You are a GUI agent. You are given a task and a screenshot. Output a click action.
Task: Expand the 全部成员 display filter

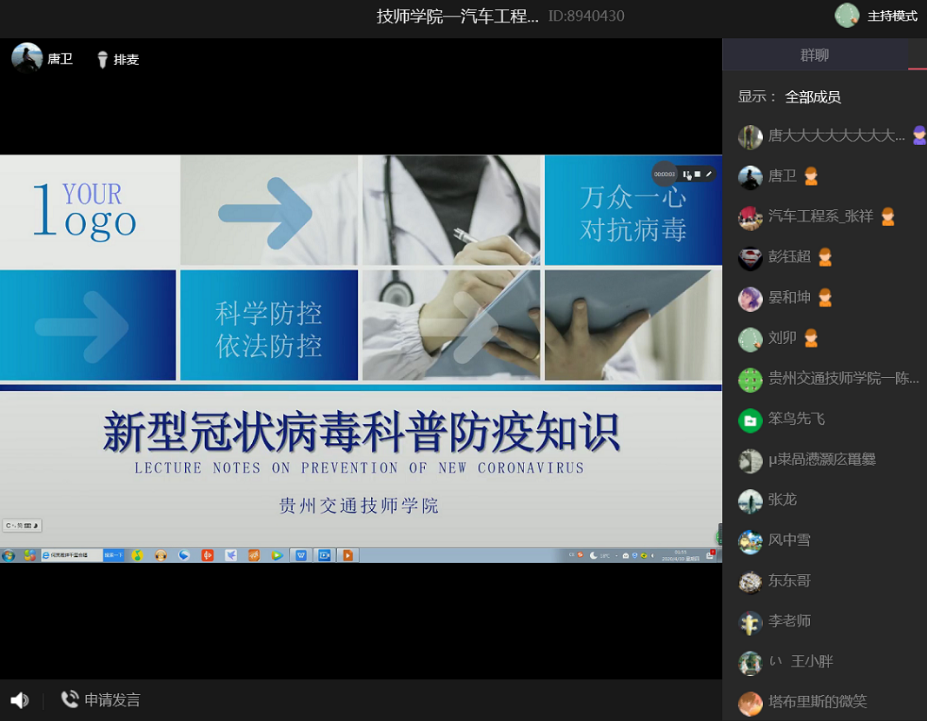813,97
